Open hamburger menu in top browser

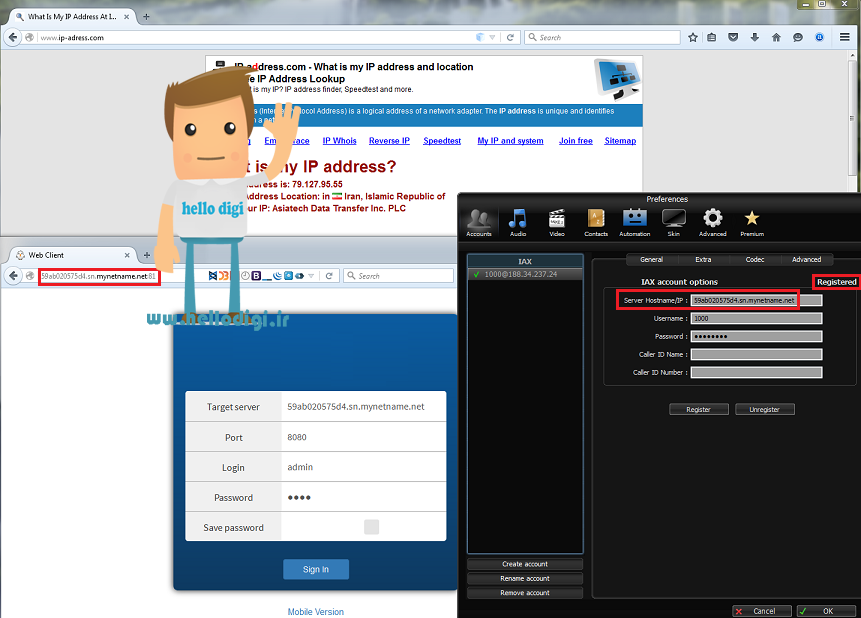(x=845, y=37)
